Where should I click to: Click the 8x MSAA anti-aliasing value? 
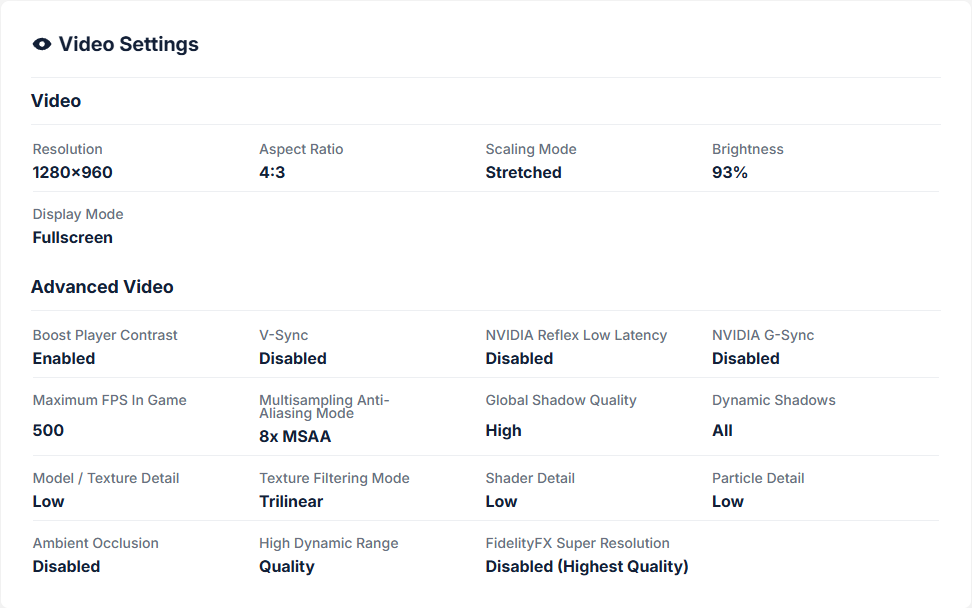(x=295, y=436)
